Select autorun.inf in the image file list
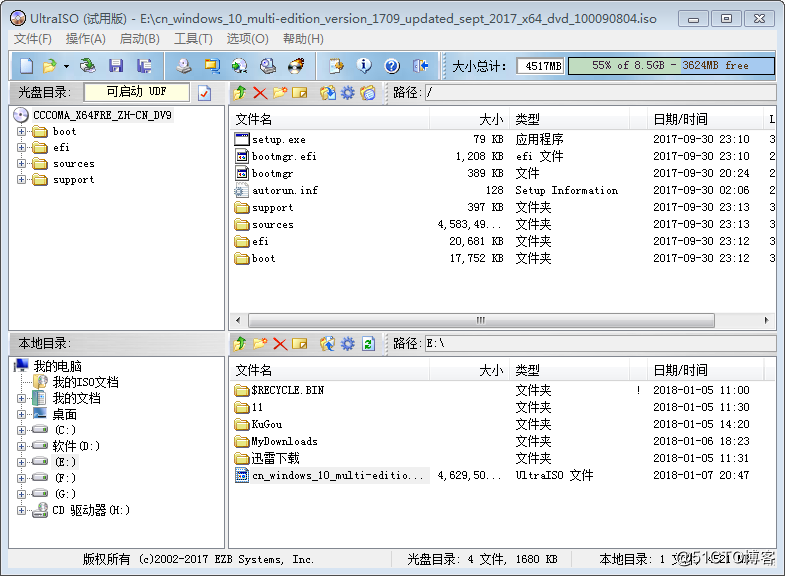Viewport: 785px width, 576px height. (284, 191)
